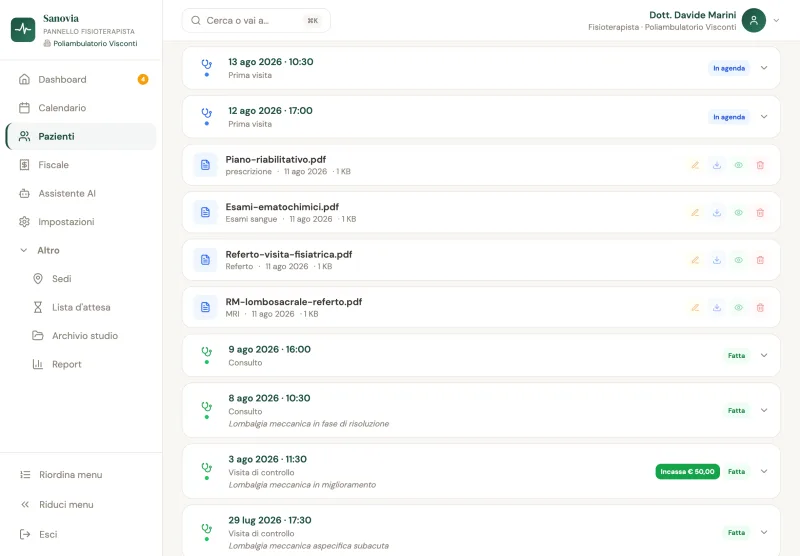Image resolution: width=800 pixels, height=556 pixels.
Task: Click Dashboard notification badge 4
Action: click(143, 80)
